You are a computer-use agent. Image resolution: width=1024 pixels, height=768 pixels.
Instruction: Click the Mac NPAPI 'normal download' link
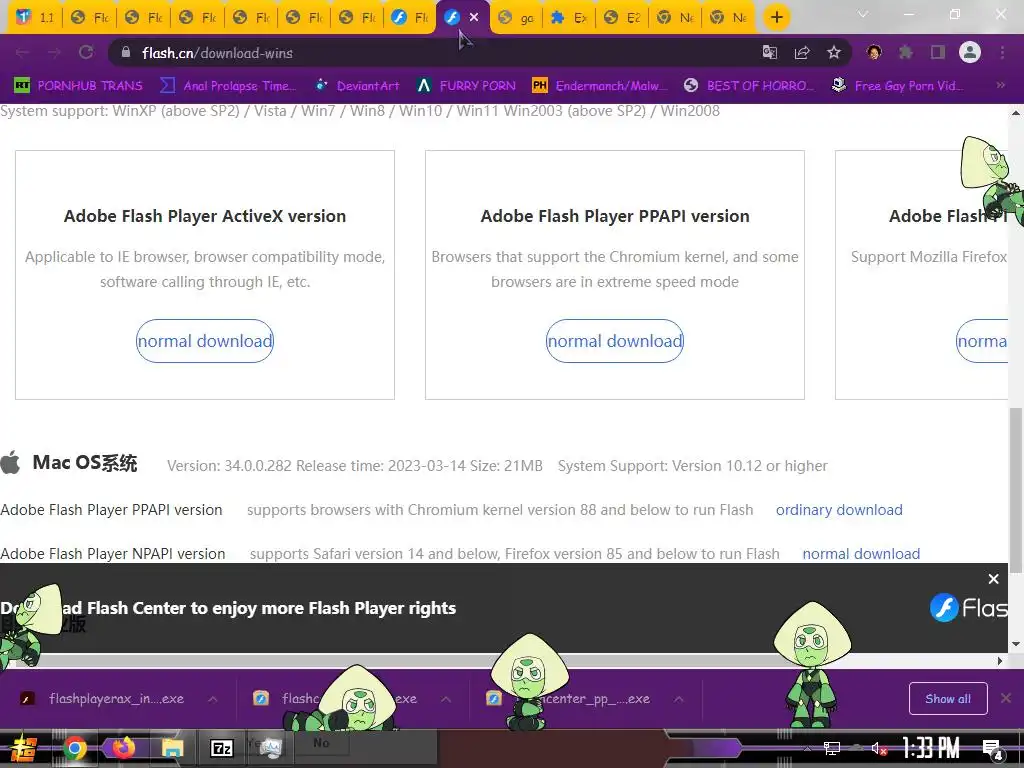(861, 554)
